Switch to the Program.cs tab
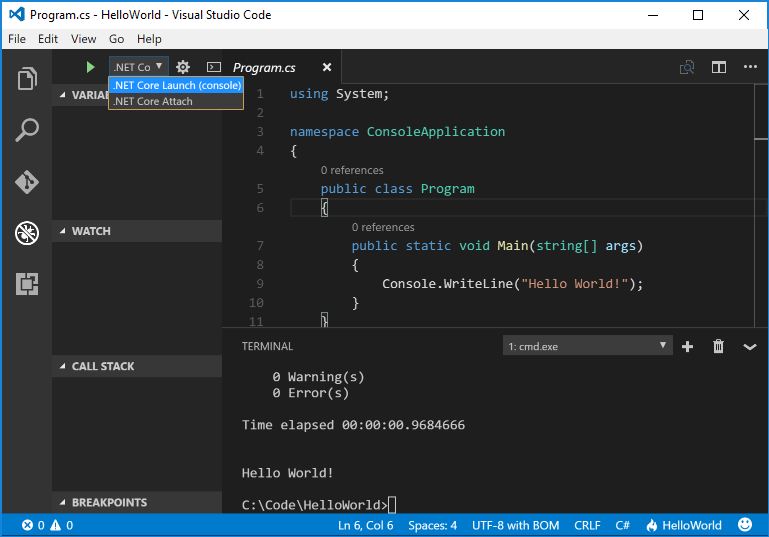769x537 pixels. point(264,68)
